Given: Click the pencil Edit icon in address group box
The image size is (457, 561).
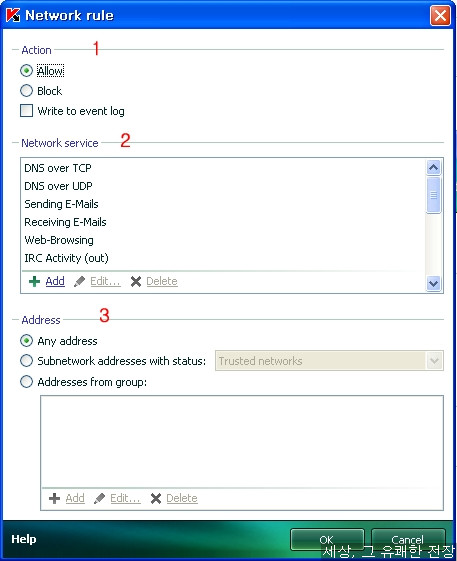Looking at the screenshot, I should (99, 498).
